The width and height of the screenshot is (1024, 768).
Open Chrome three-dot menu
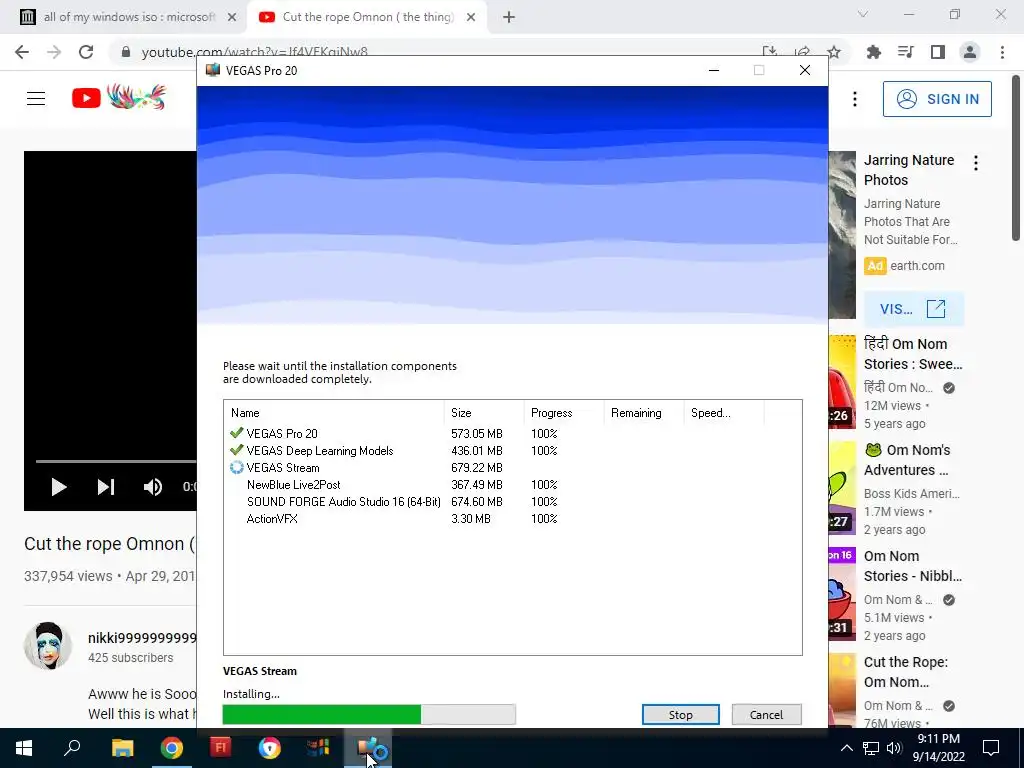(x=1002, y=52)
